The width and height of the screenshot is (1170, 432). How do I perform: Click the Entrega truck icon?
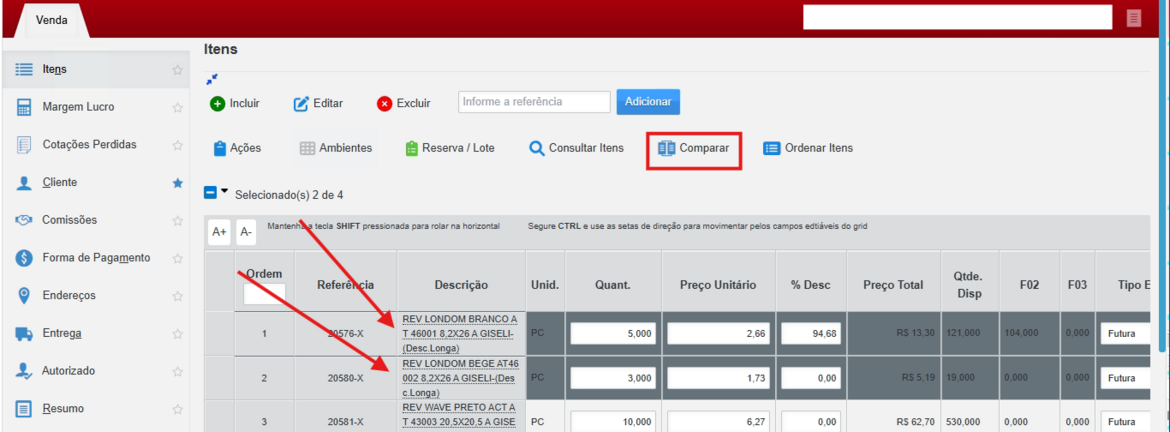pyautogui.click(x=24, y=334)
